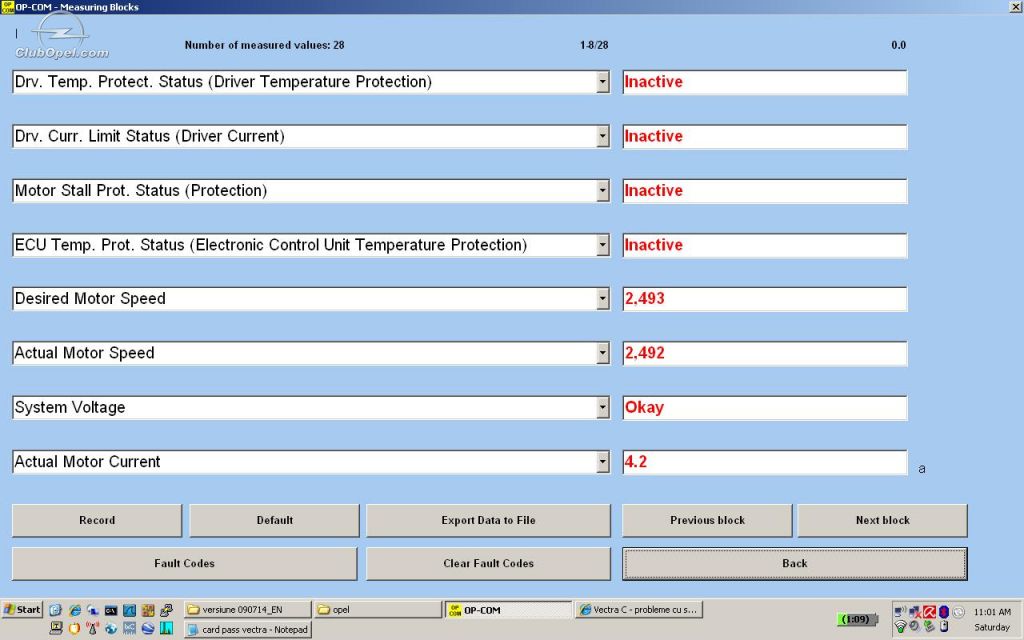The width and height of the screenshot is (1024, 640).
Task: Open the computers-and-key quick launch icon
Action: 167,610
